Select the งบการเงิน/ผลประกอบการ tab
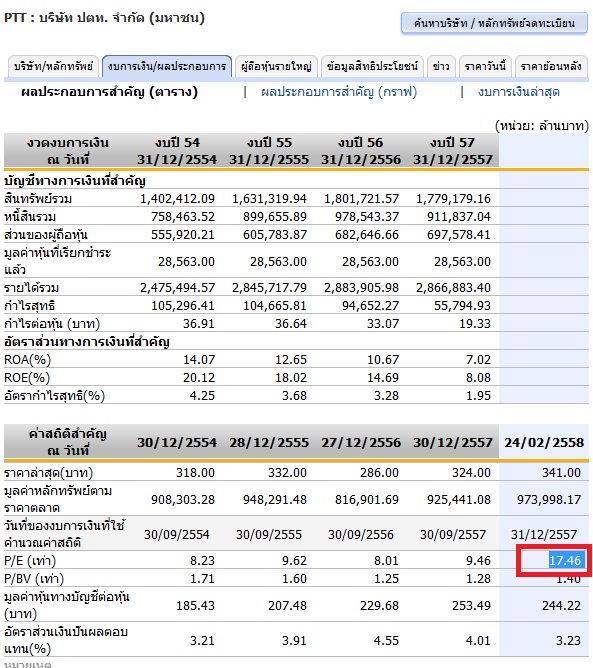The image size is (593, 668). click(167, 66)
